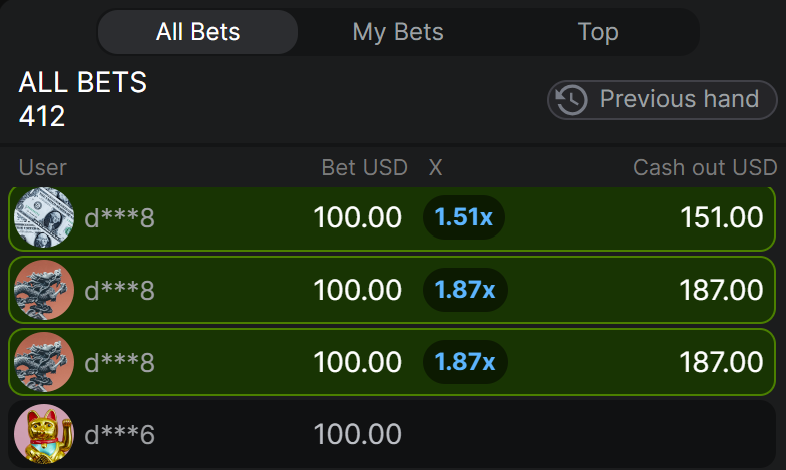Click the history clock icon
Screen dimensions: 786x470
572,100
